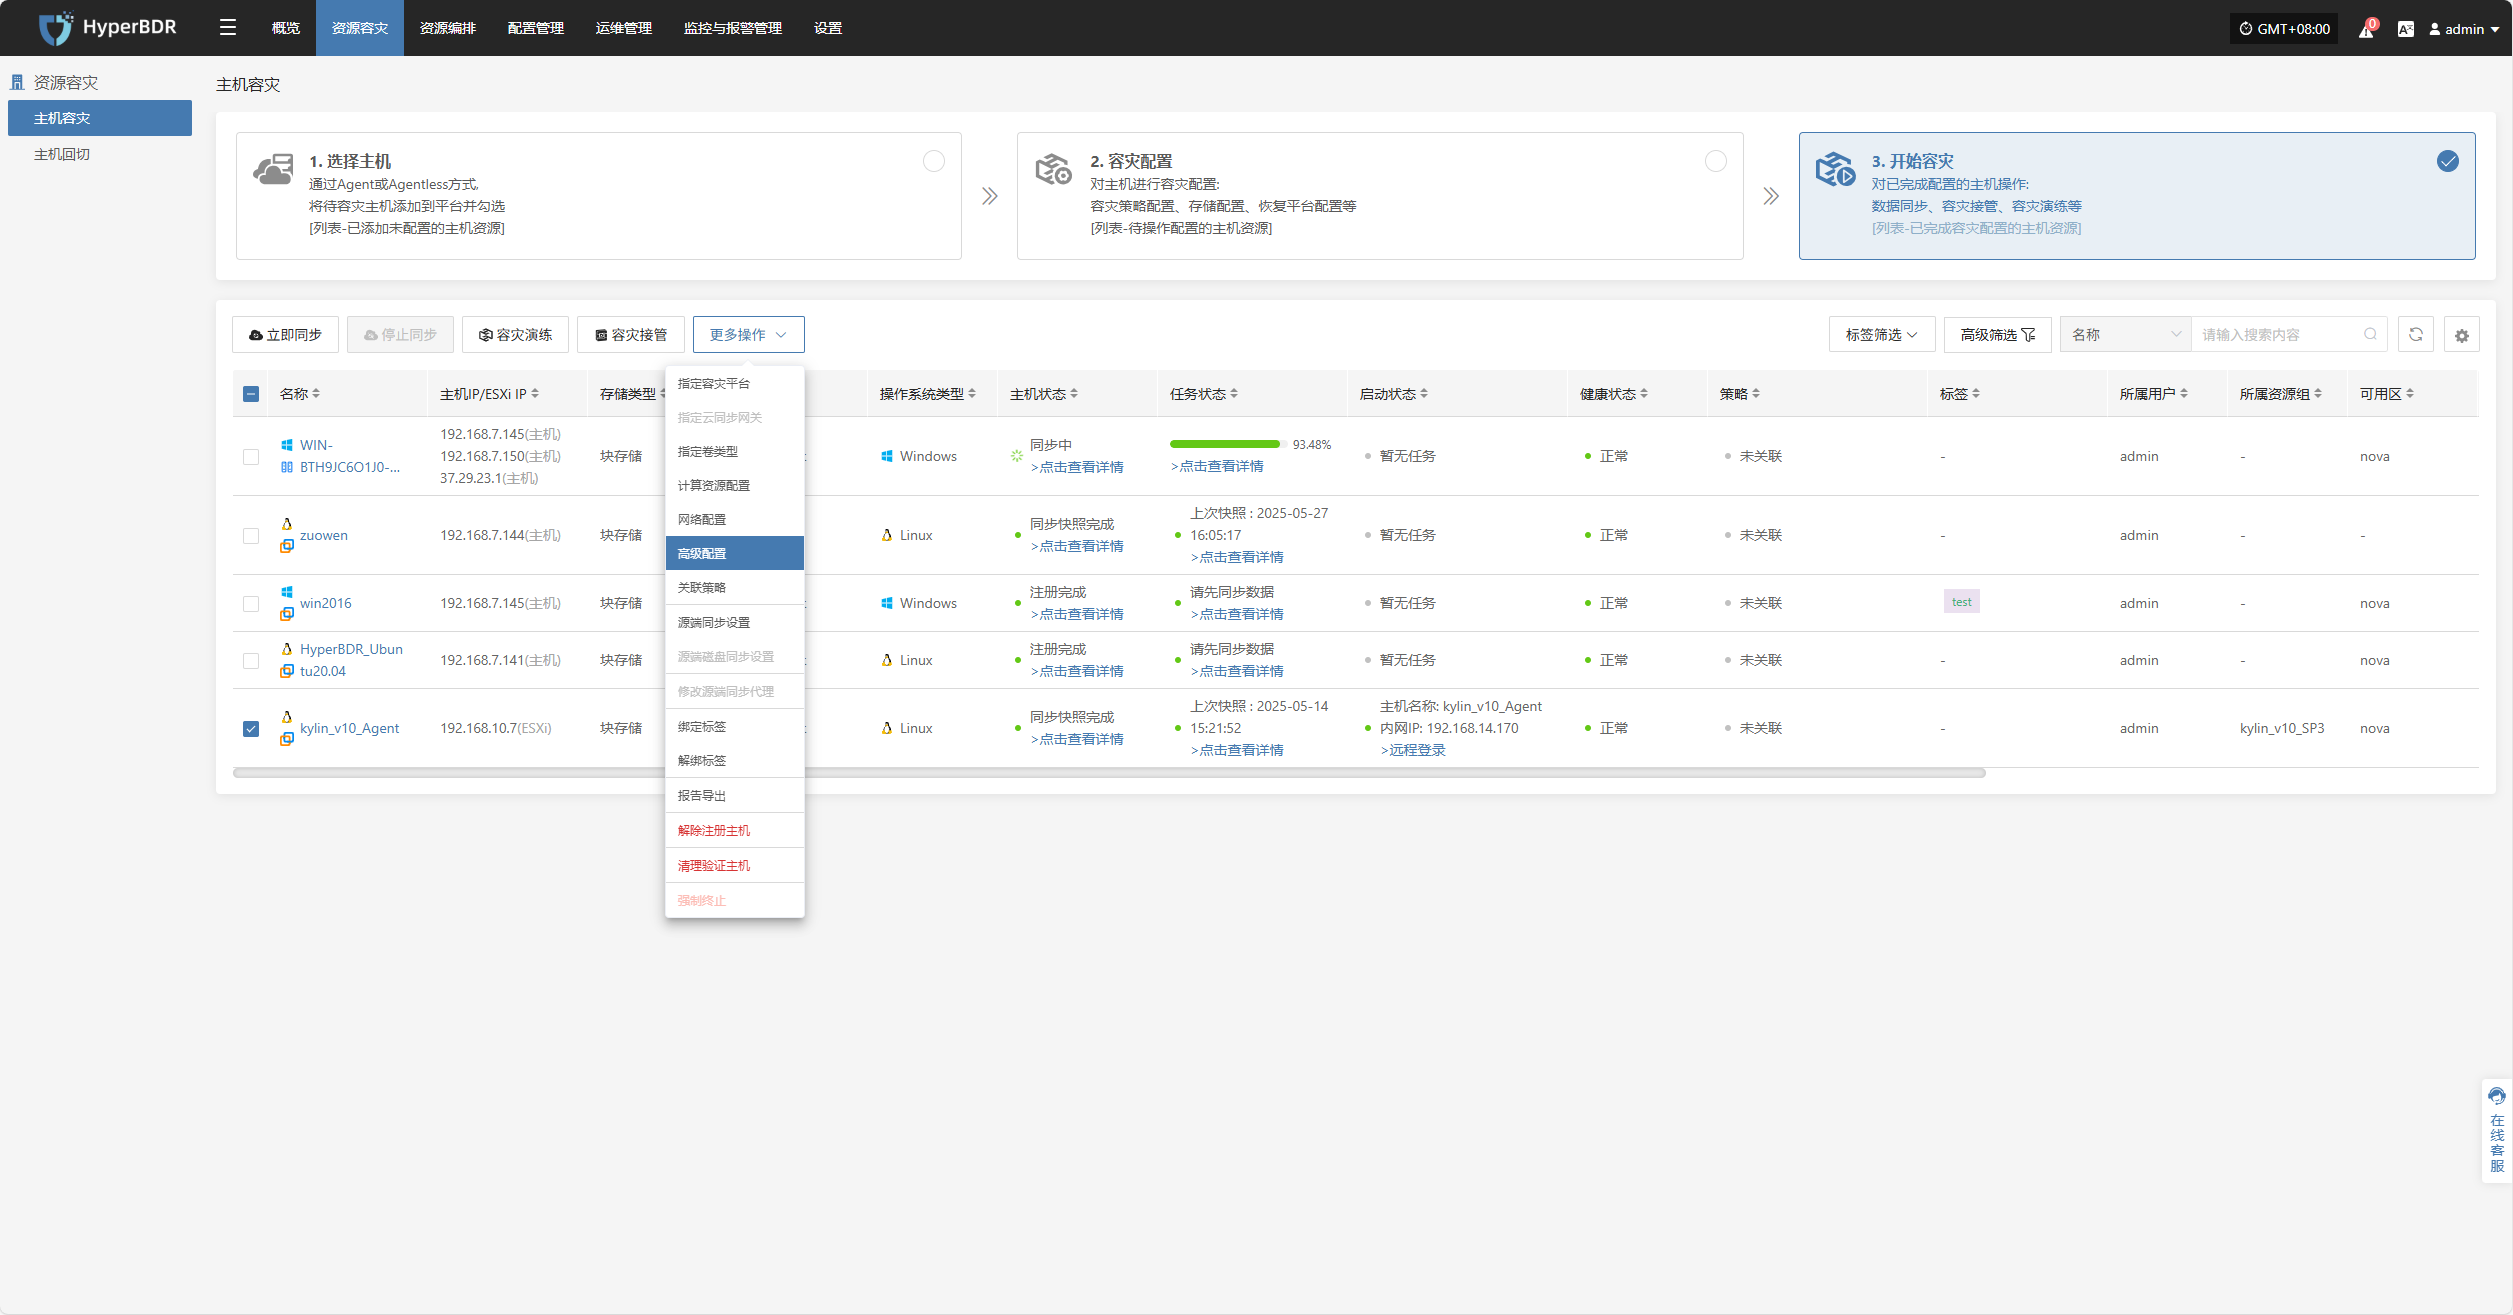Sort by availability zone column
This screenshot has width=2513, height=1315.
point(2410,393)
